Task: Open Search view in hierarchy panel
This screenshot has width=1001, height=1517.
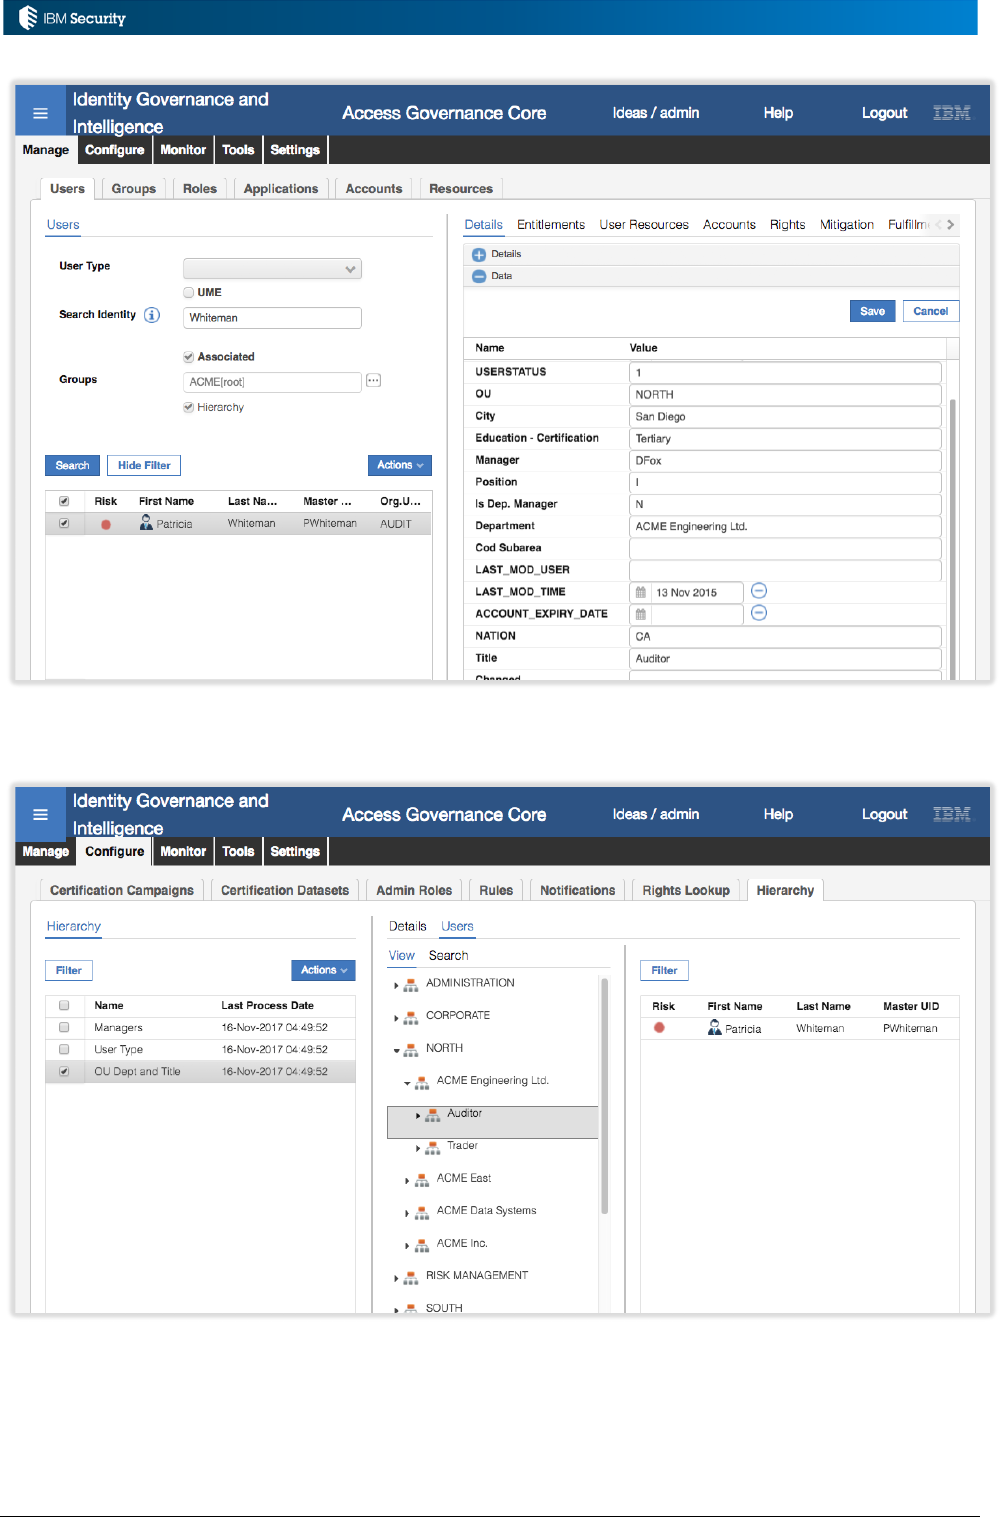Action: [448, 956]
